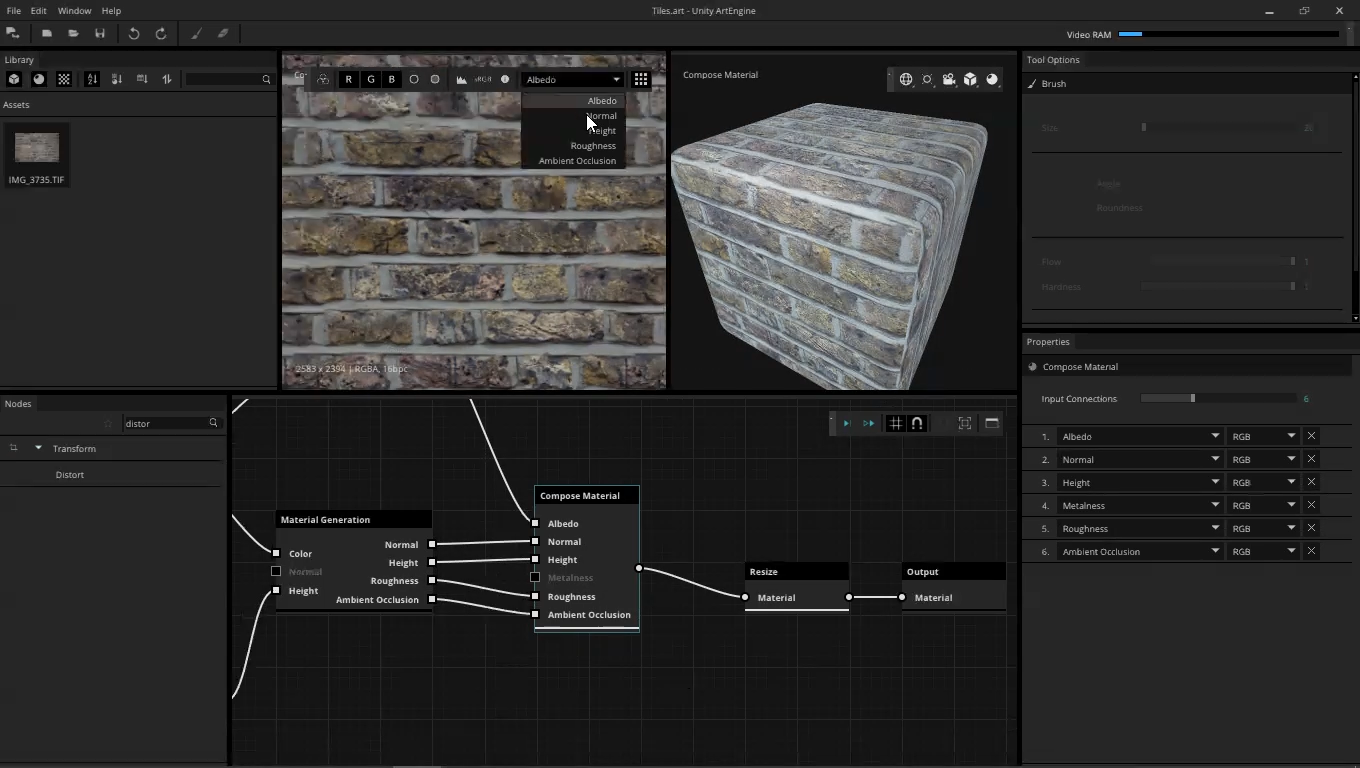
Task: Click the environment globe icon in 3D view
Action: tap(906, 79)
